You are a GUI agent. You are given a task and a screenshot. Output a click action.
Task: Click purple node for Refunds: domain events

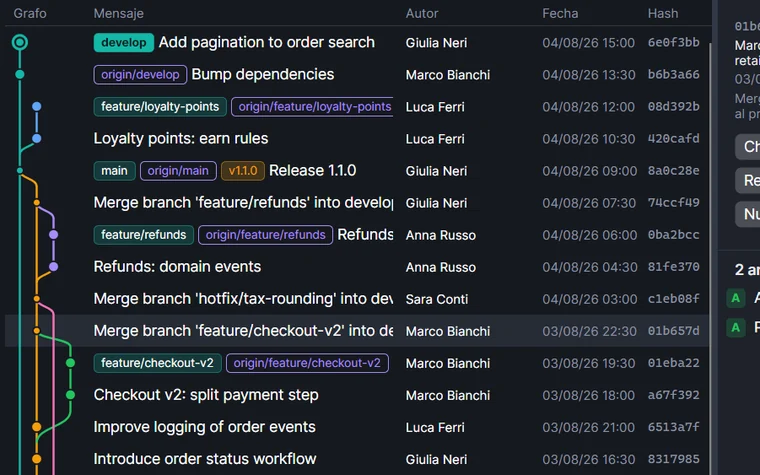click(54, 267)
